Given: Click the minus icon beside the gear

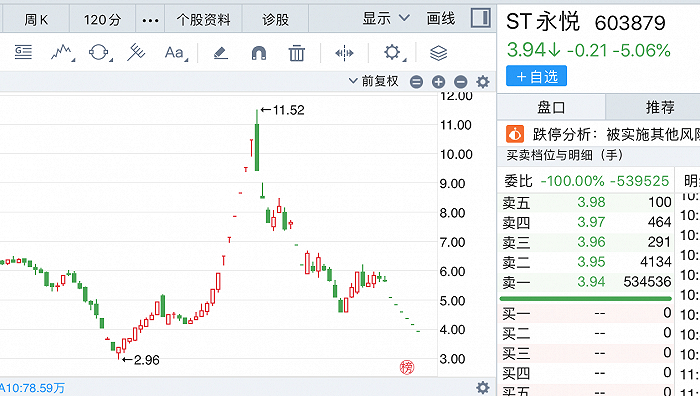Looking at the screenshot, I should (x=460, y=82).
